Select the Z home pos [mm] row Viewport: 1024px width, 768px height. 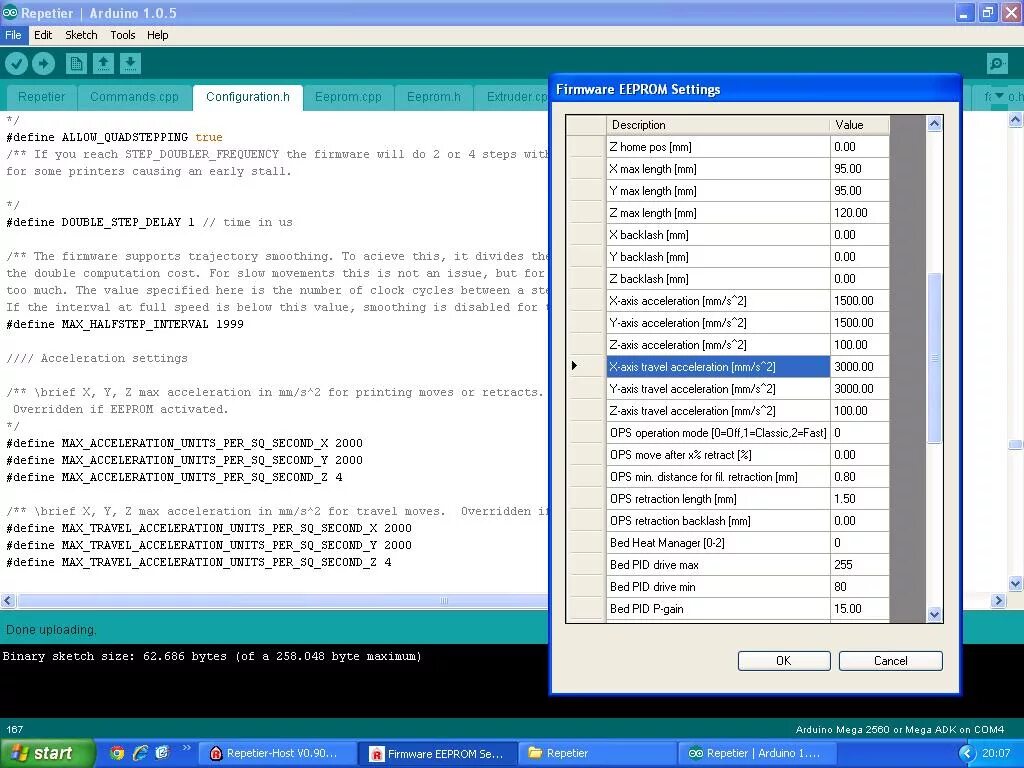pyautogui.click(x=718, y=147)
